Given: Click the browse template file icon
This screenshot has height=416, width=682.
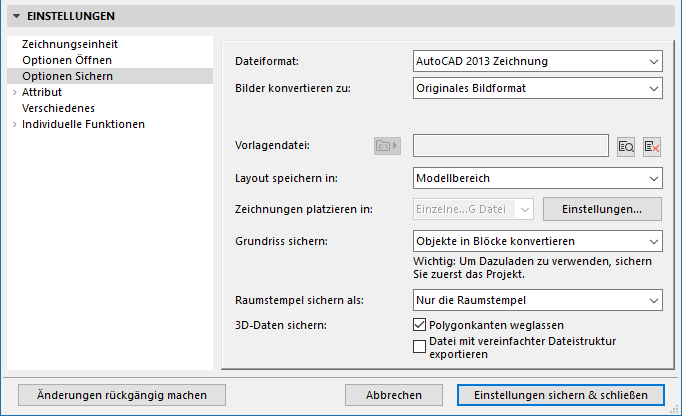Looking at the screenshot, I should pos(627,146).
